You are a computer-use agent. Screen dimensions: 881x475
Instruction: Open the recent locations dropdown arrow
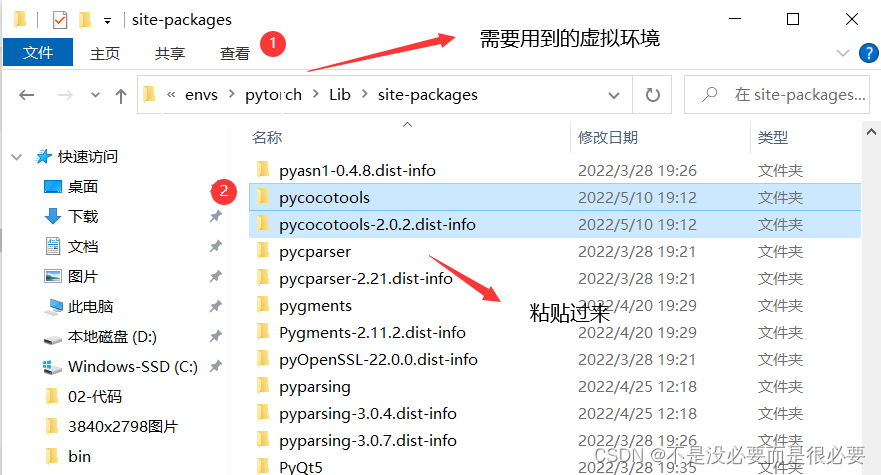click(x=96, y=95)
